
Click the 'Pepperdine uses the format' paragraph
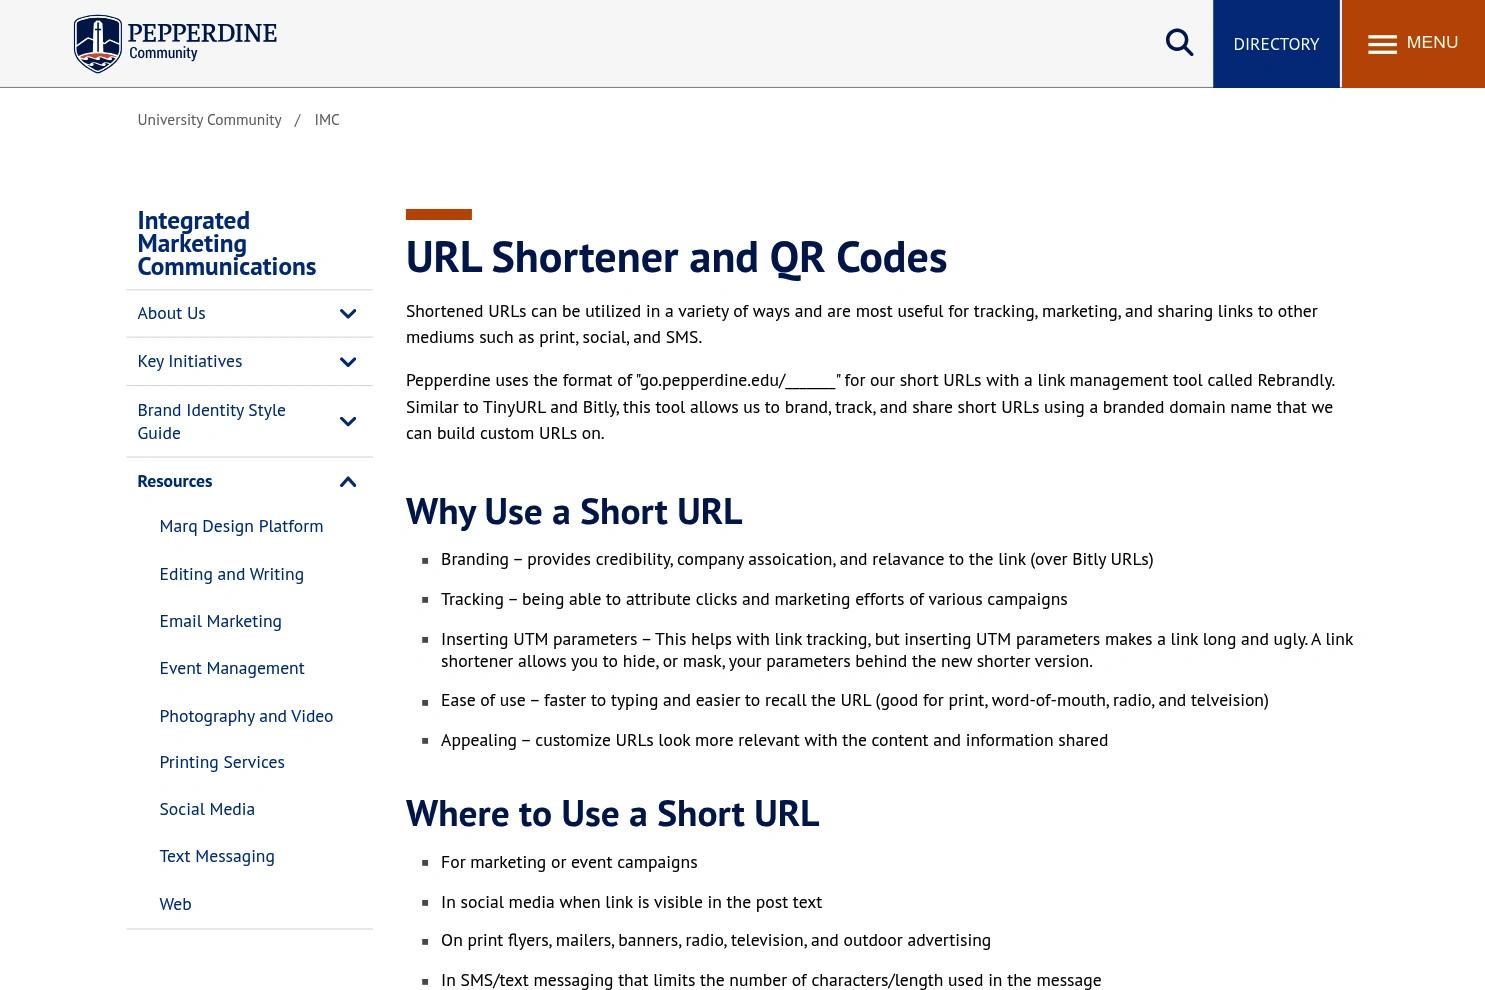click(x=870, y=406)
